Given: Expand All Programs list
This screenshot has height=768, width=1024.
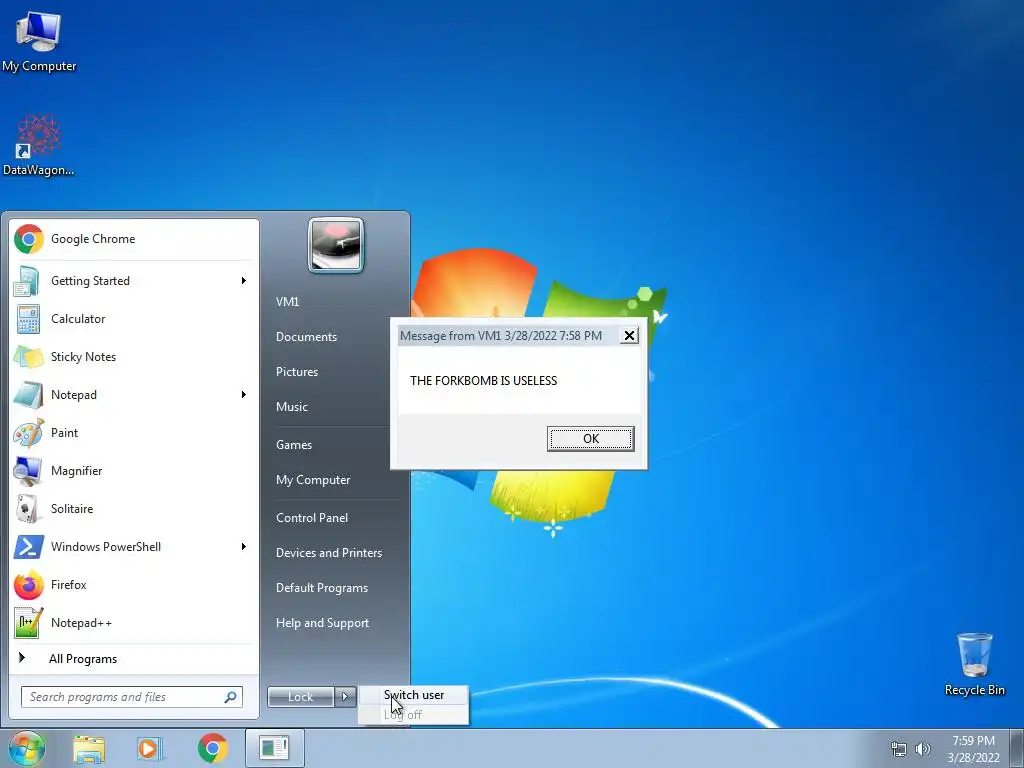Looking at the screenshot, I should [x=134, y=659].
